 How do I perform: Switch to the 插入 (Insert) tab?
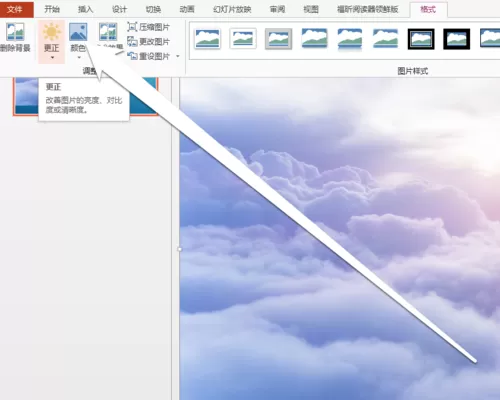[85, 9]
